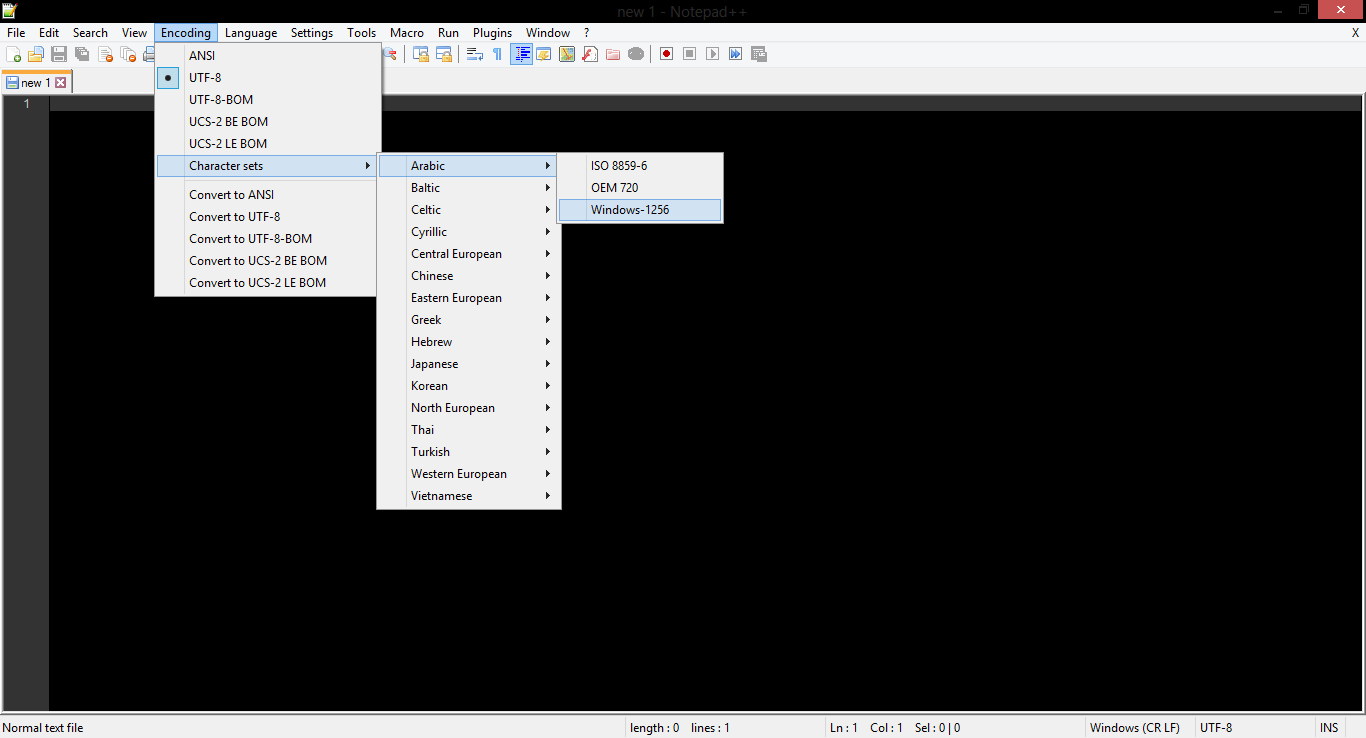Choose OEM 720 encoding
This screenshot has height=738, width=1366.
click(x=640, y=188)
